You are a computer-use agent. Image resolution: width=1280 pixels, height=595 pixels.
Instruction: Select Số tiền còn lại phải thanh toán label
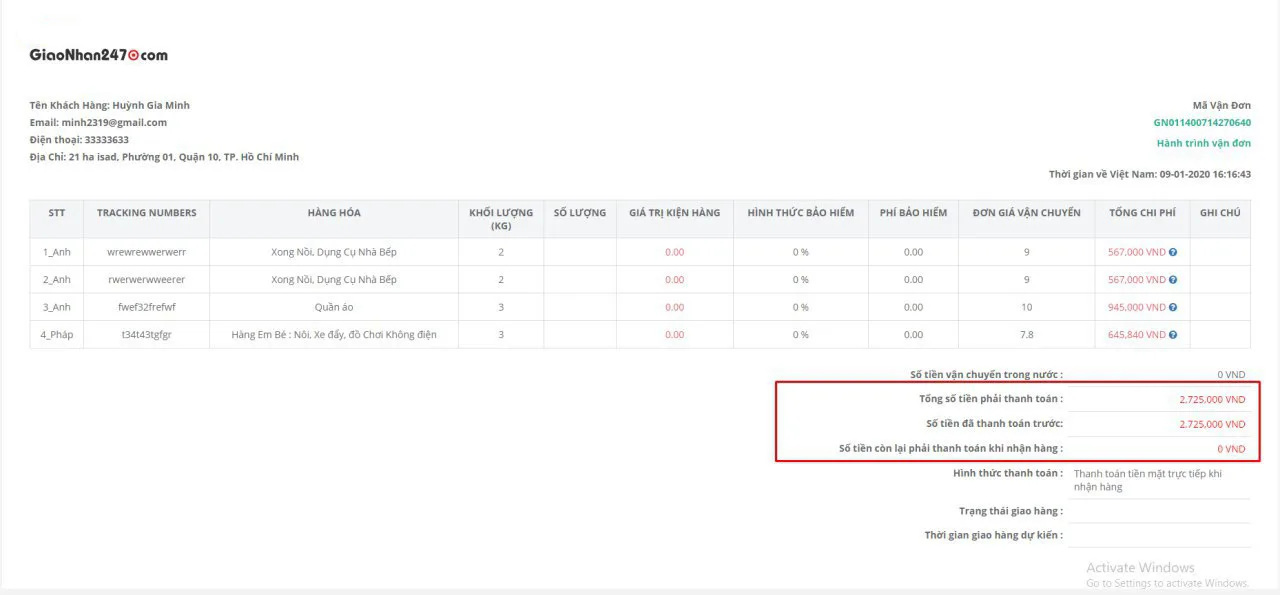pos(950,449)
